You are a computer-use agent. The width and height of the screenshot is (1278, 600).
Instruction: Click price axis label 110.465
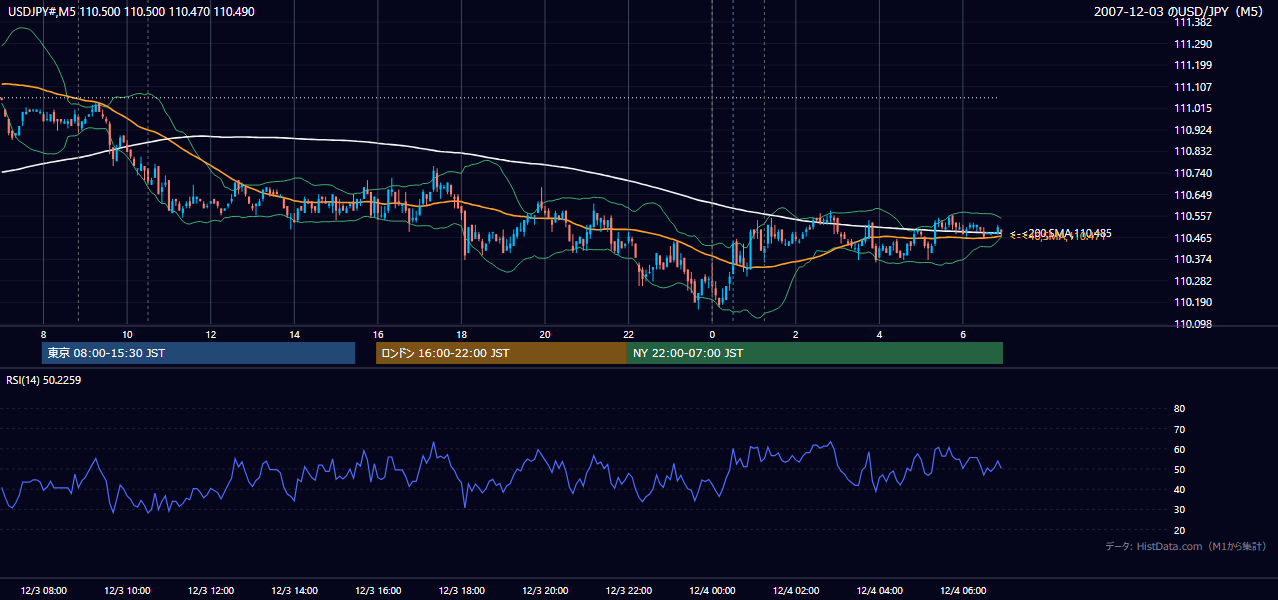[1193, 238]
